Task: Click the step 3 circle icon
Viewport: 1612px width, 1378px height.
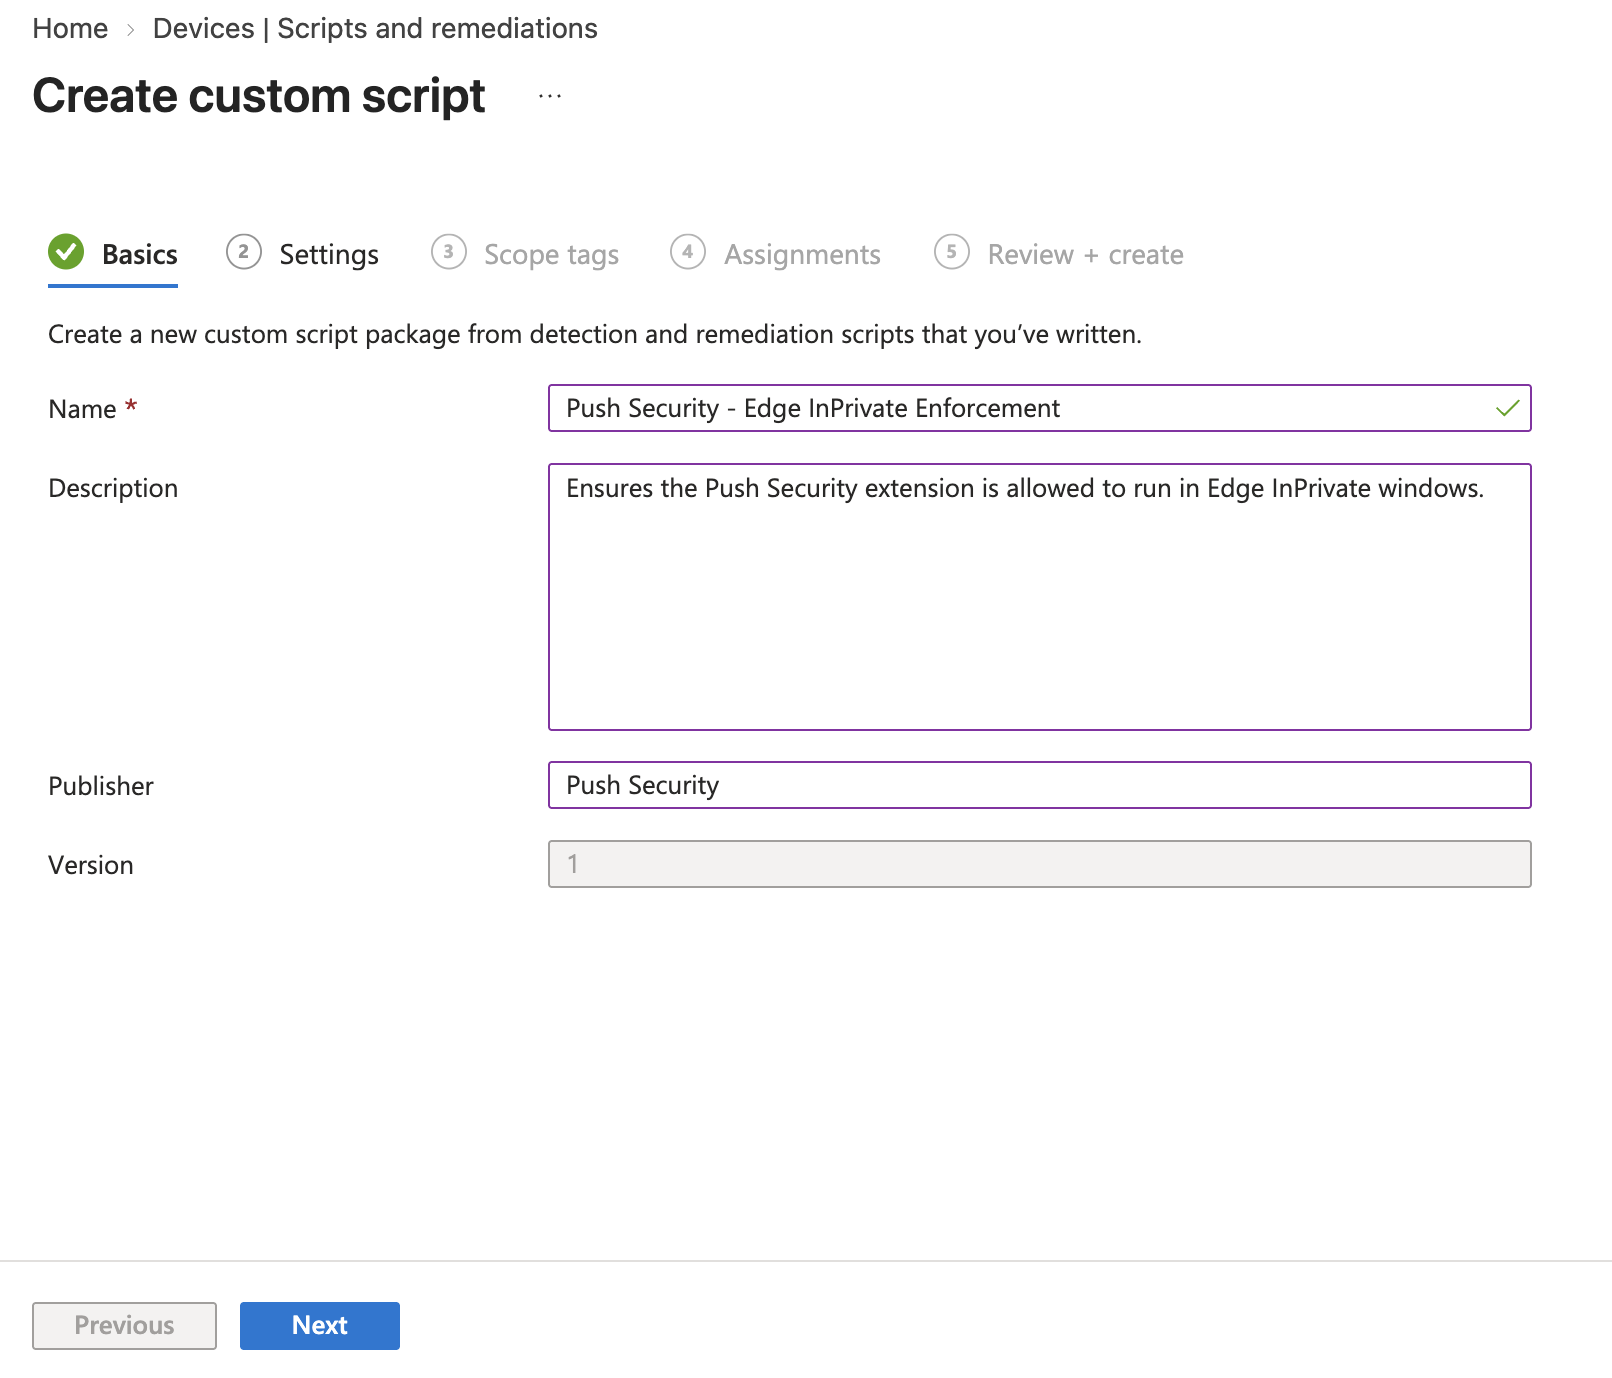Action: [448, 252]
